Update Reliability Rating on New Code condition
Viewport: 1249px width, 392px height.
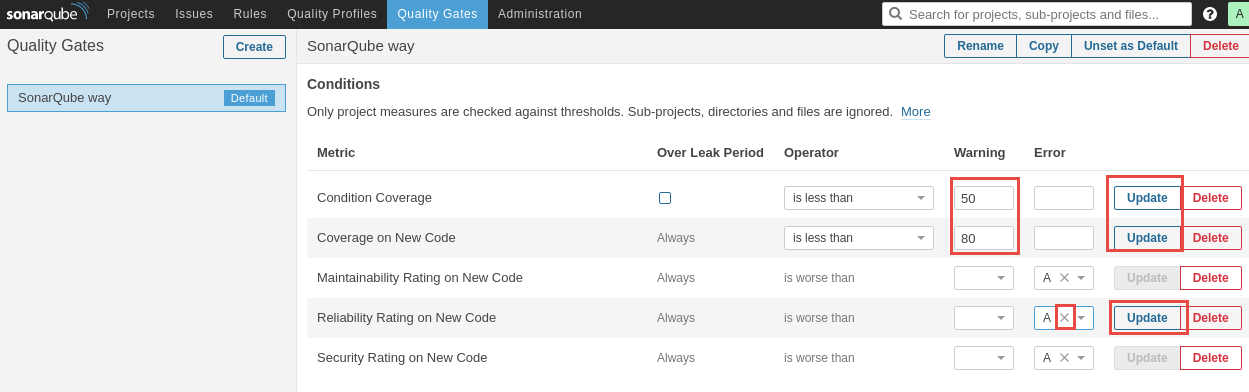1147,318
